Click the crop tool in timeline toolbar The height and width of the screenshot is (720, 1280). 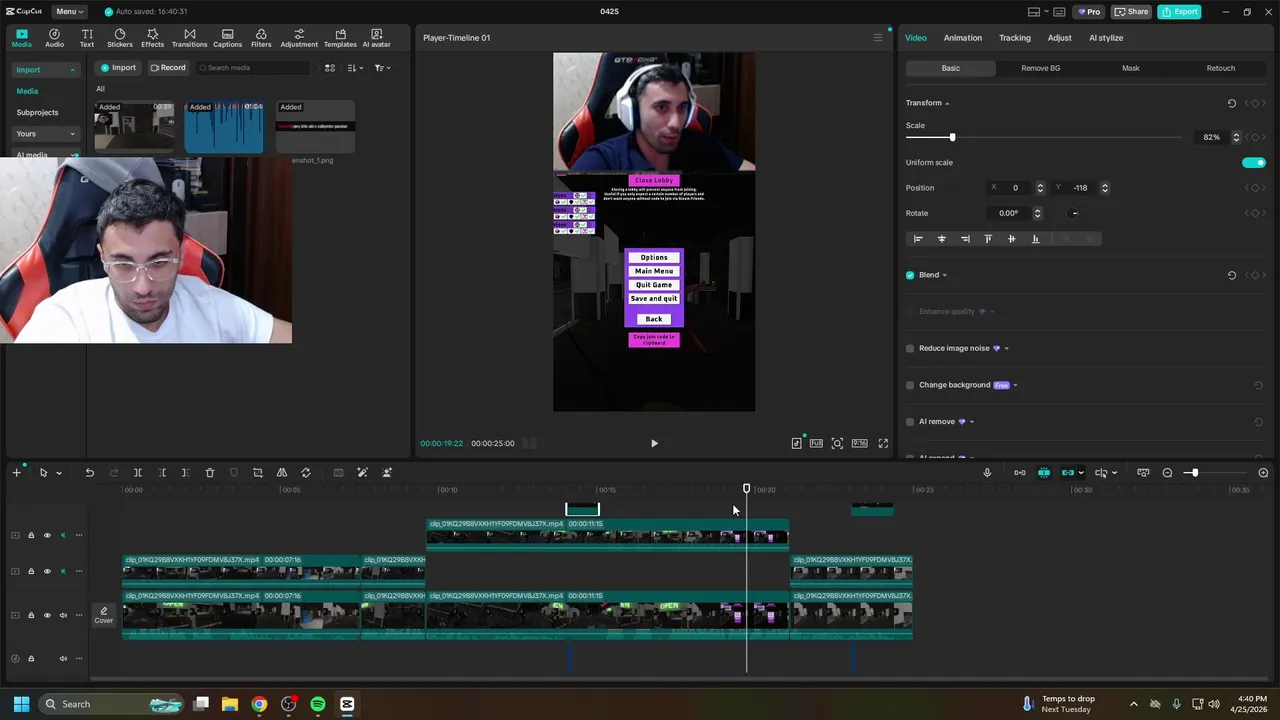tap(258, 473)
